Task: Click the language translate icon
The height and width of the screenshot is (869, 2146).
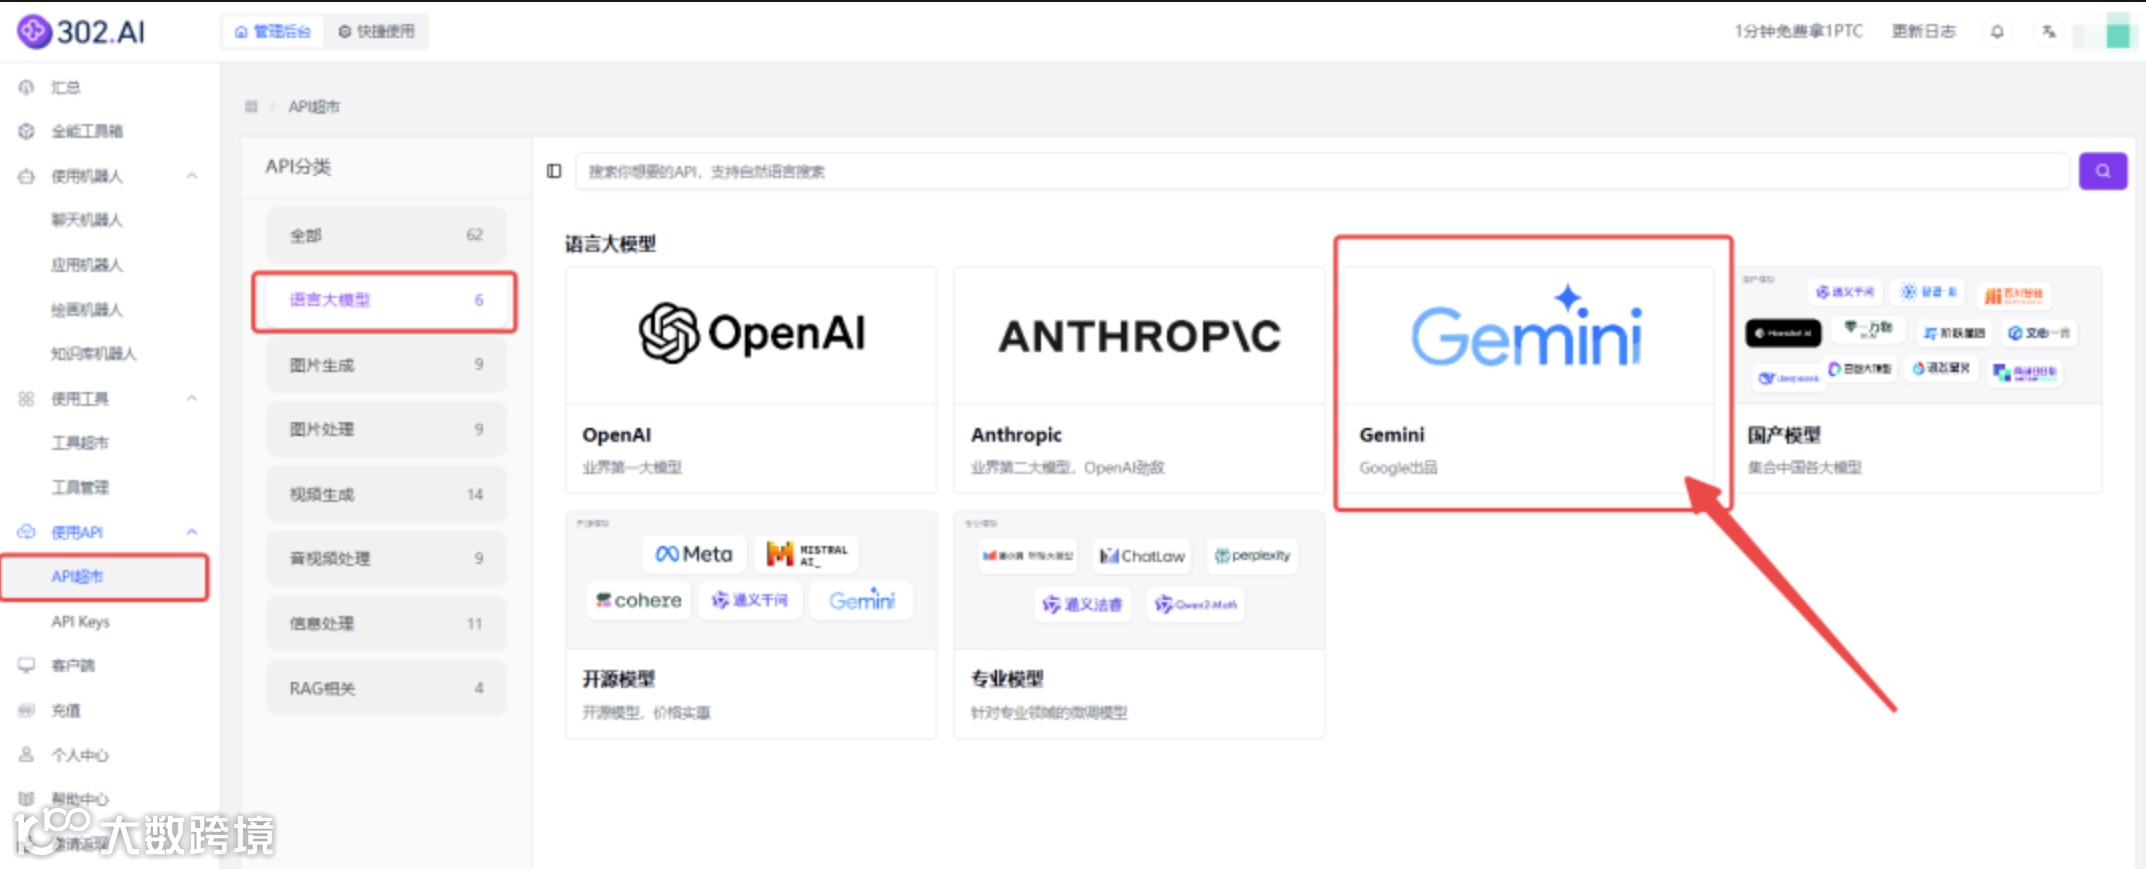Action: tap(2049, 32)
